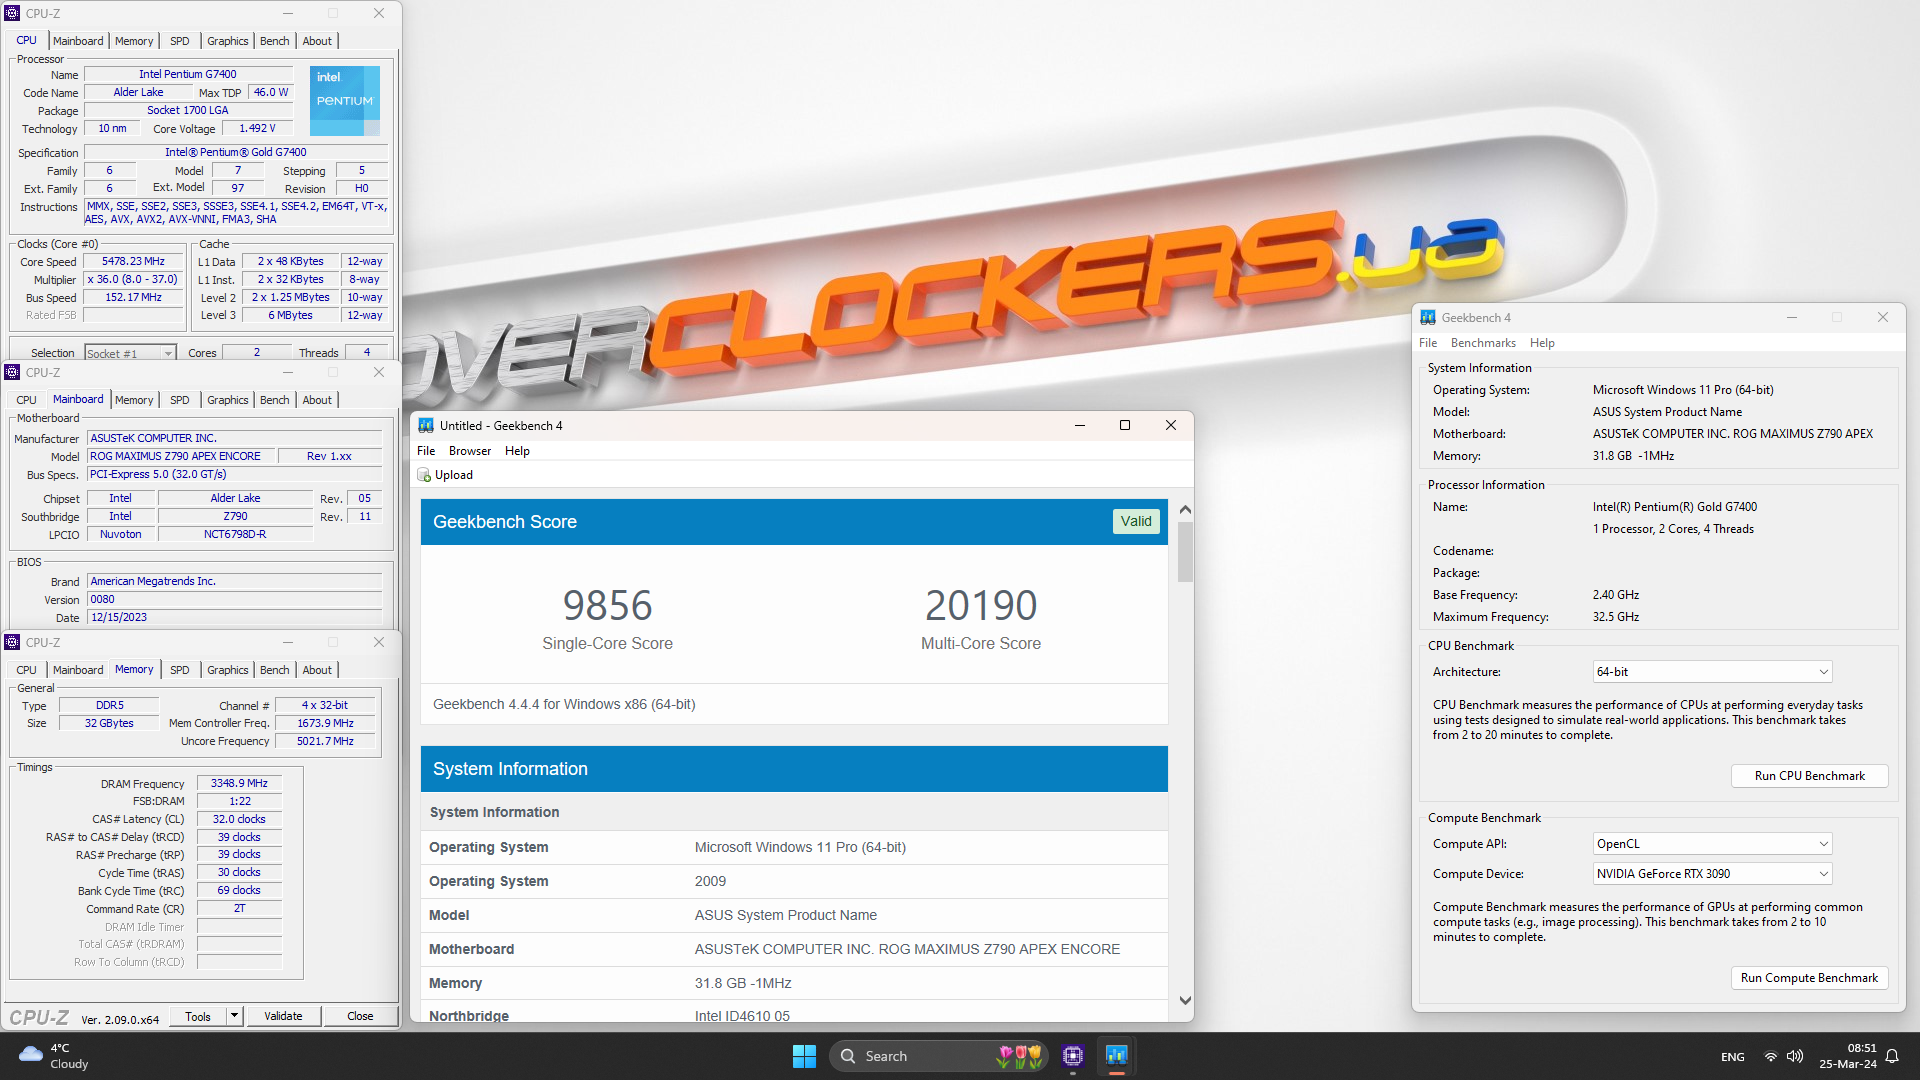1920x1080 pixels.
Task: Click the Upload icon in Geekbench results toolbar
Action: click(424, 475)
